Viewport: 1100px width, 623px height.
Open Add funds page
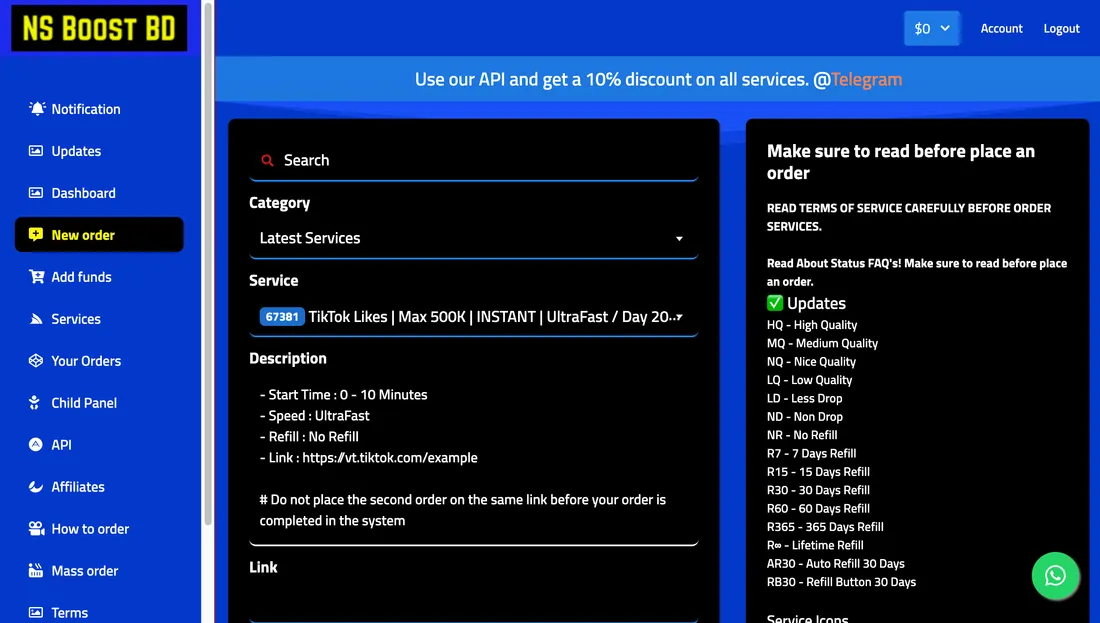point(81,277)
